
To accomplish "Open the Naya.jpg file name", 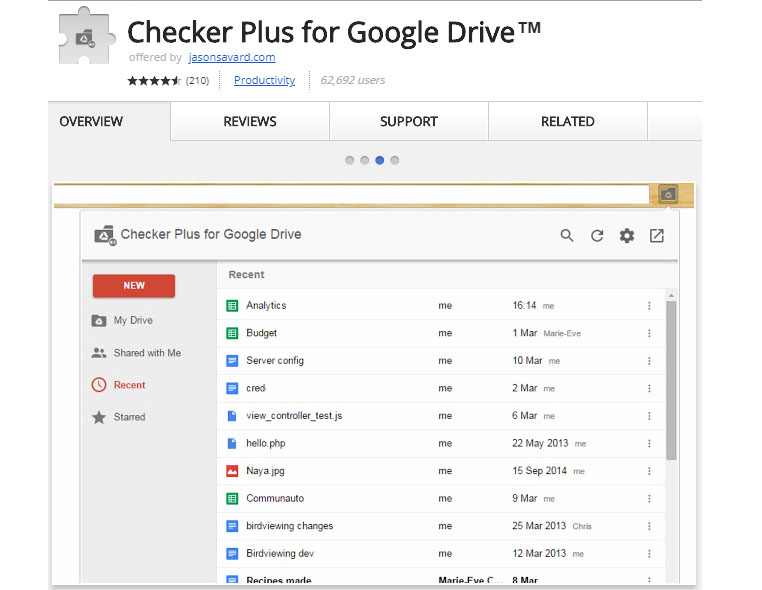I will pyautogui.click(x=265, y=471).
